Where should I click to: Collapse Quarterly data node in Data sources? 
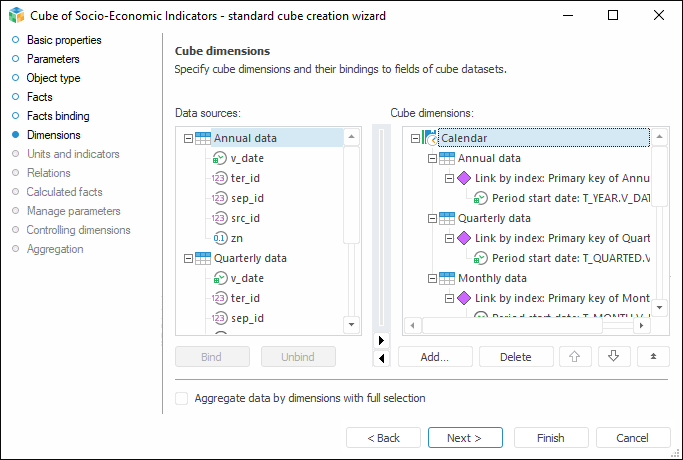click(188, 259)
